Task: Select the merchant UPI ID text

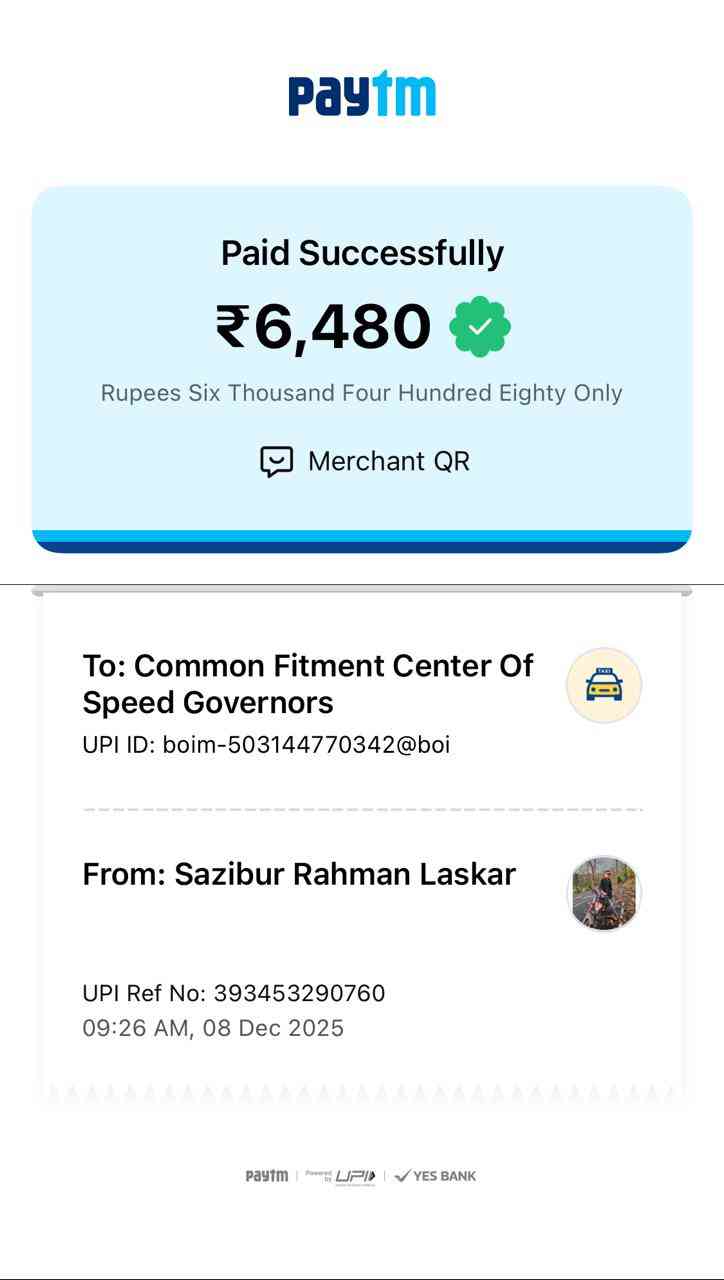Action: click(266, 745)
